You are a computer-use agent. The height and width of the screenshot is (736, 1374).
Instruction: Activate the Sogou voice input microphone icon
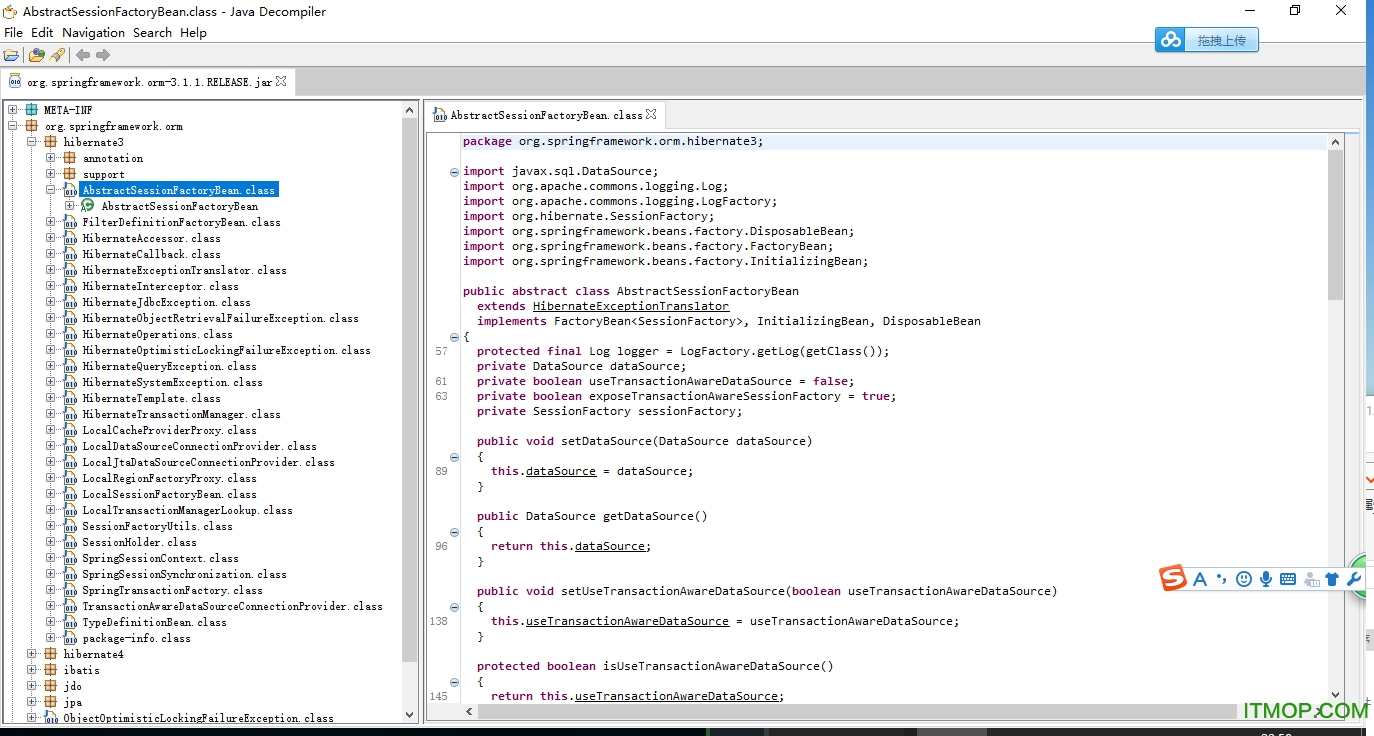(x=1266, y=578)
